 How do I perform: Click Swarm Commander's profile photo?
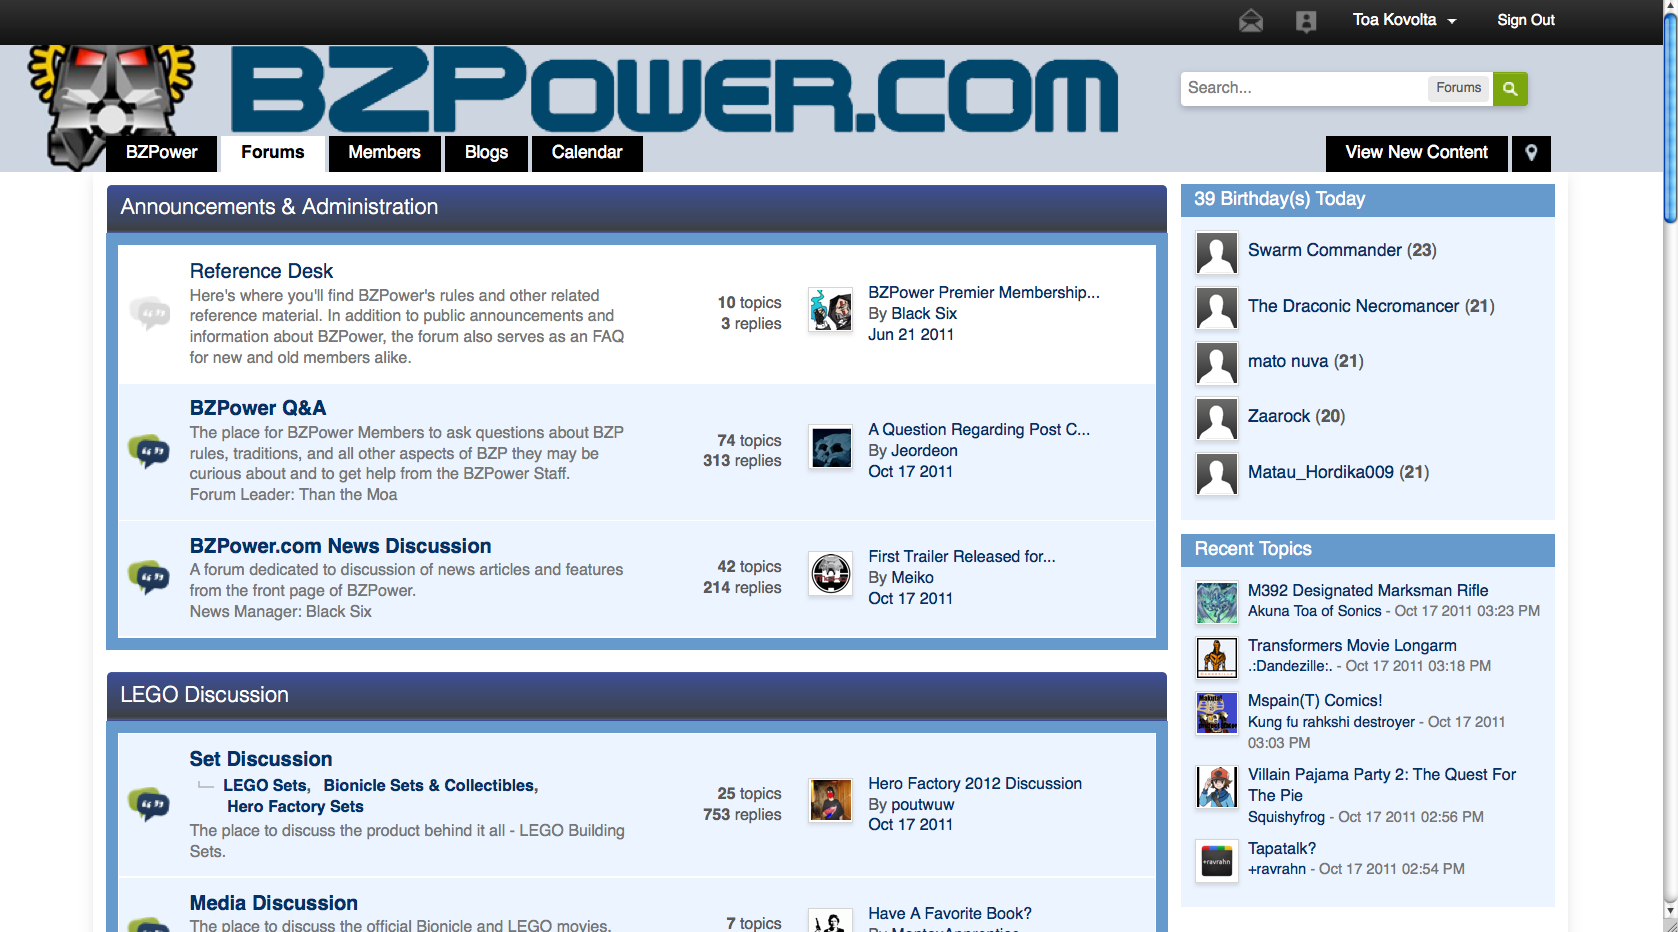[1217, 253]
